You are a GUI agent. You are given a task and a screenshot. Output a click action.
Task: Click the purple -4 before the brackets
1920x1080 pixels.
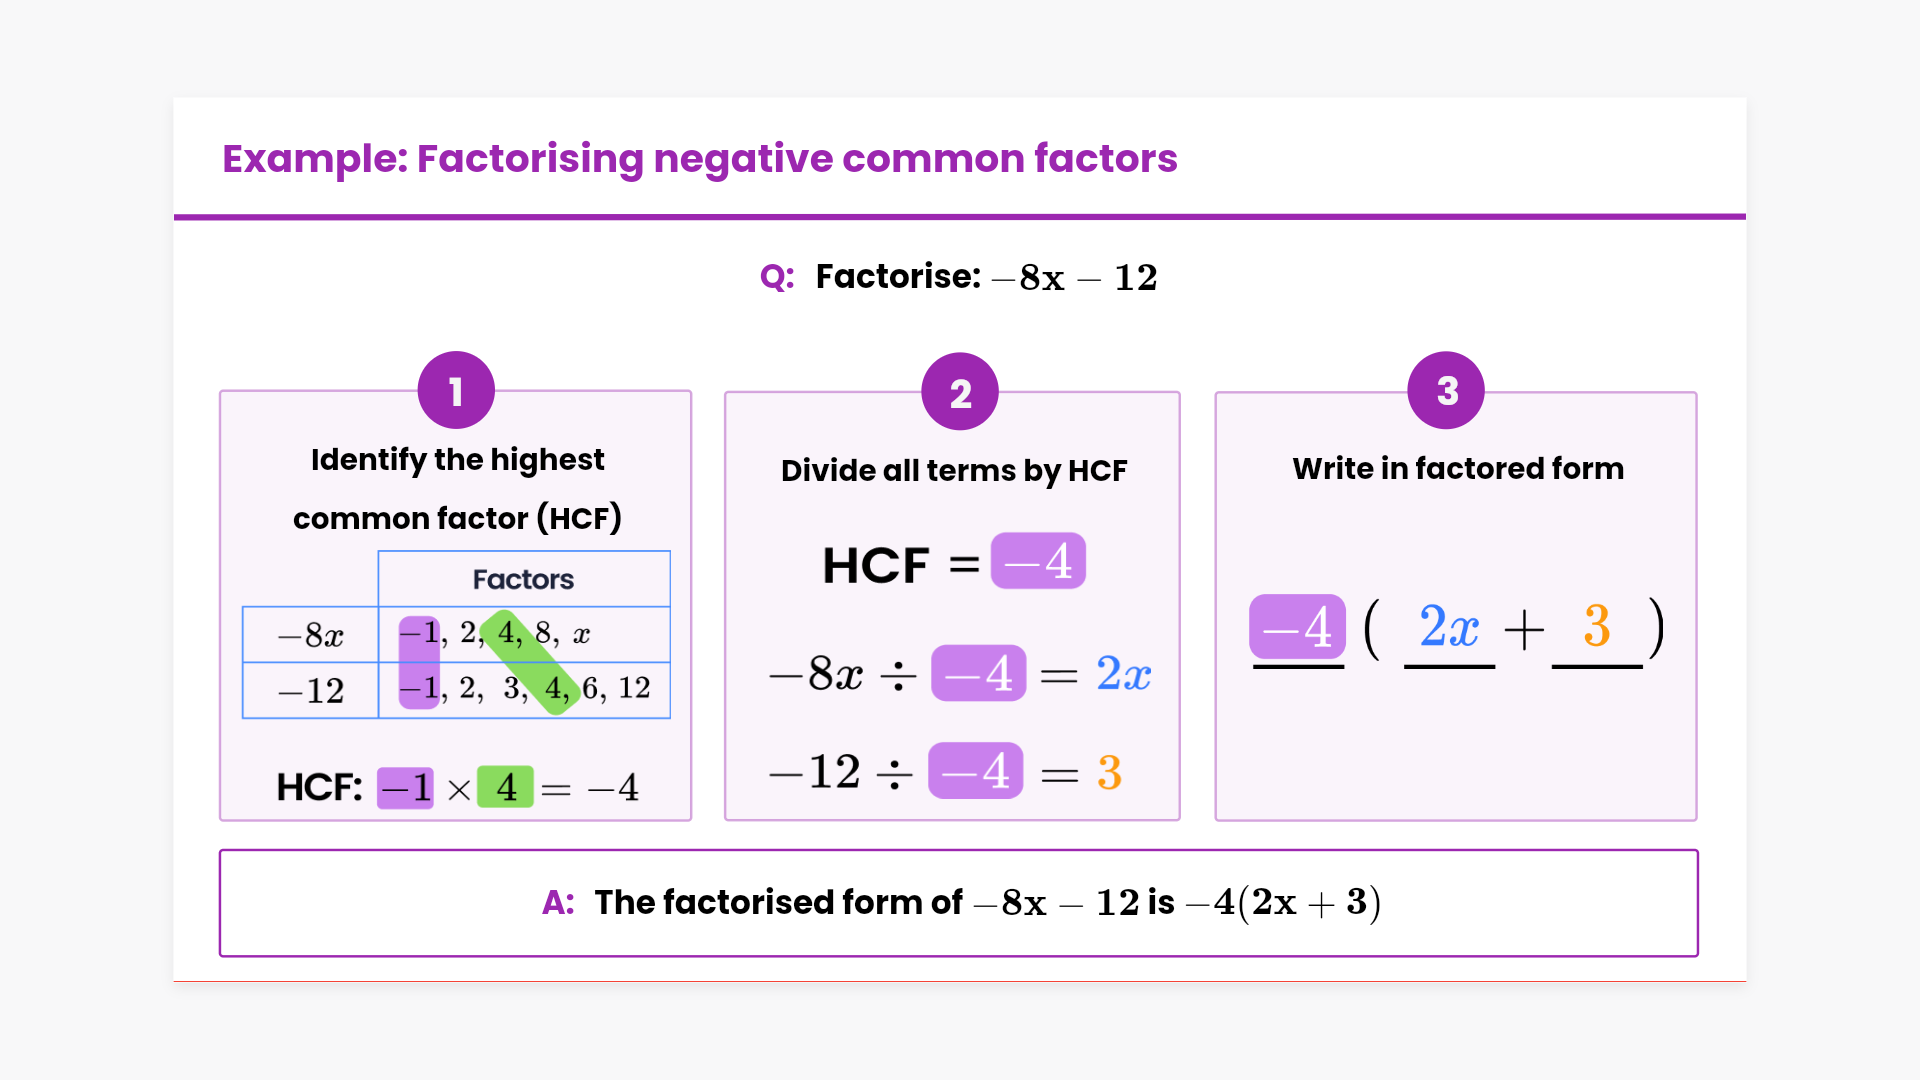tap(1297, 628)
